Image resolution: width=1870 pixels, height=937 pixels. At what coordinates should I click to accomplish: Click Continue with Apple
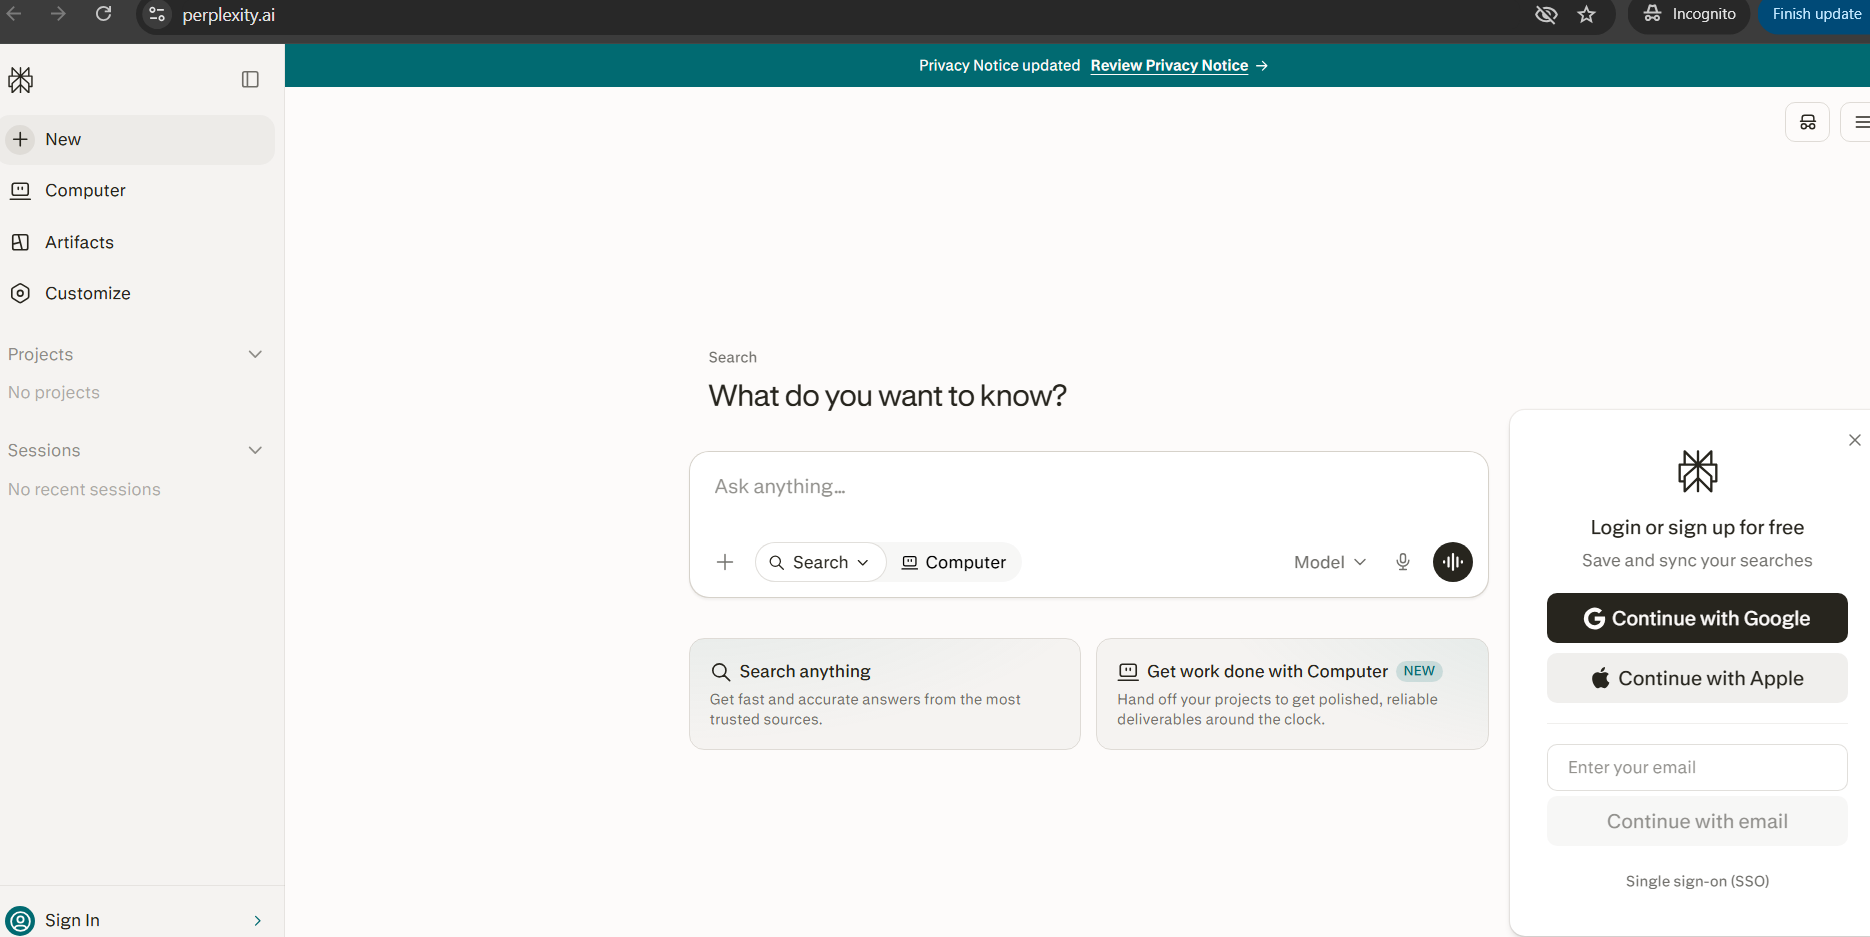click(x=1697, y=678)
